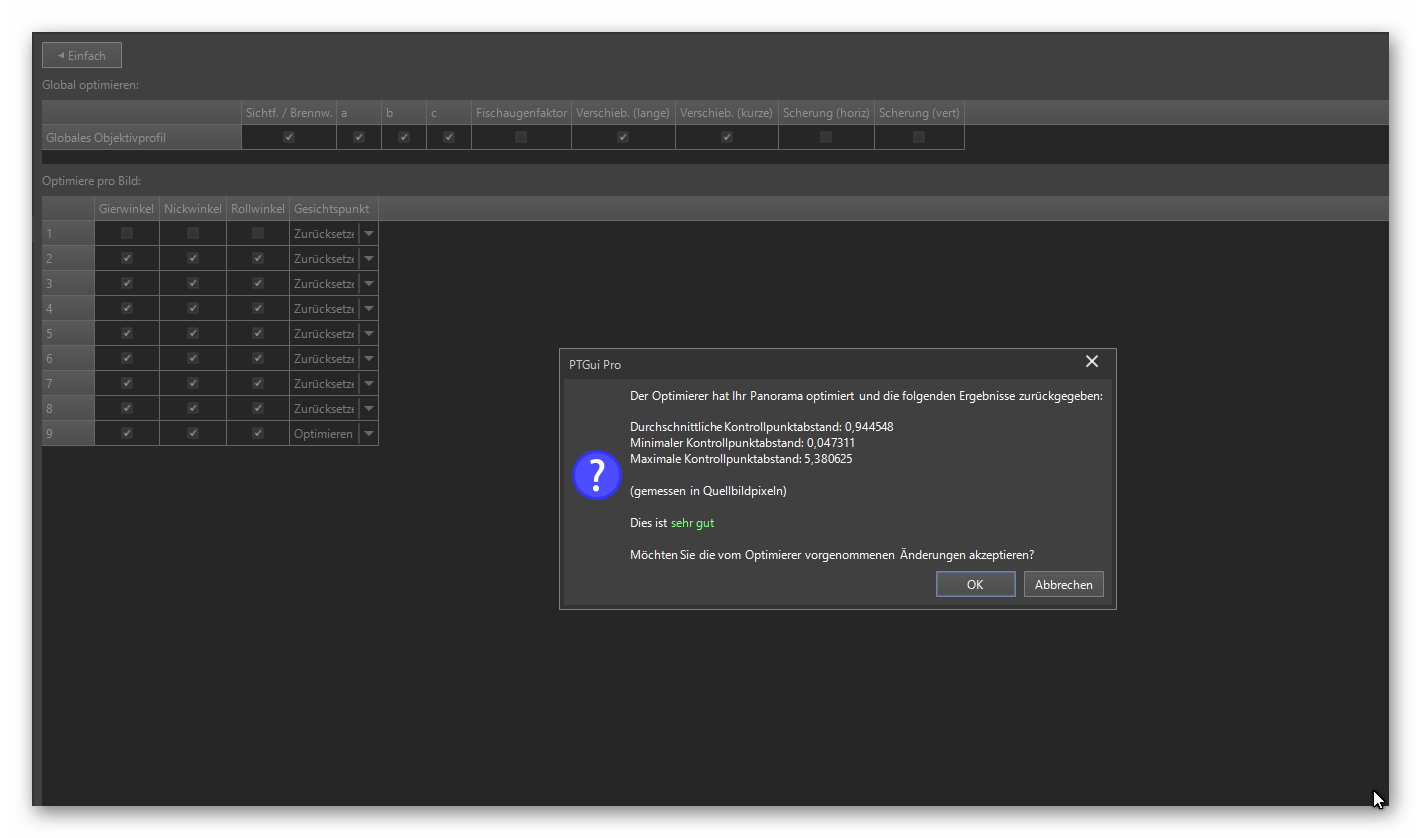This screenshot has height=838, width=1421.
Task: Toggle Sichtf. / Brennw. checkbox for global lens
Action: (x=289, y=138)
